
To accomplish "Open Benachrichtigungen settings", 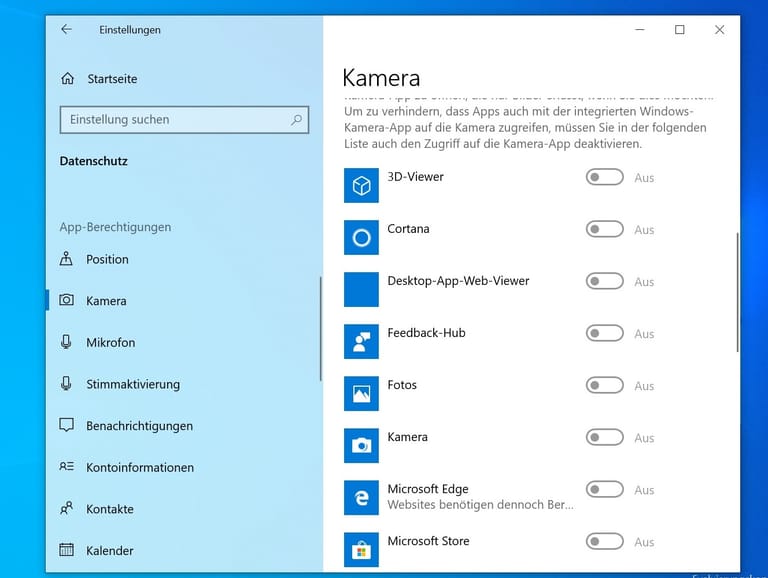I will pyautogui.click(x=183, y=426).
